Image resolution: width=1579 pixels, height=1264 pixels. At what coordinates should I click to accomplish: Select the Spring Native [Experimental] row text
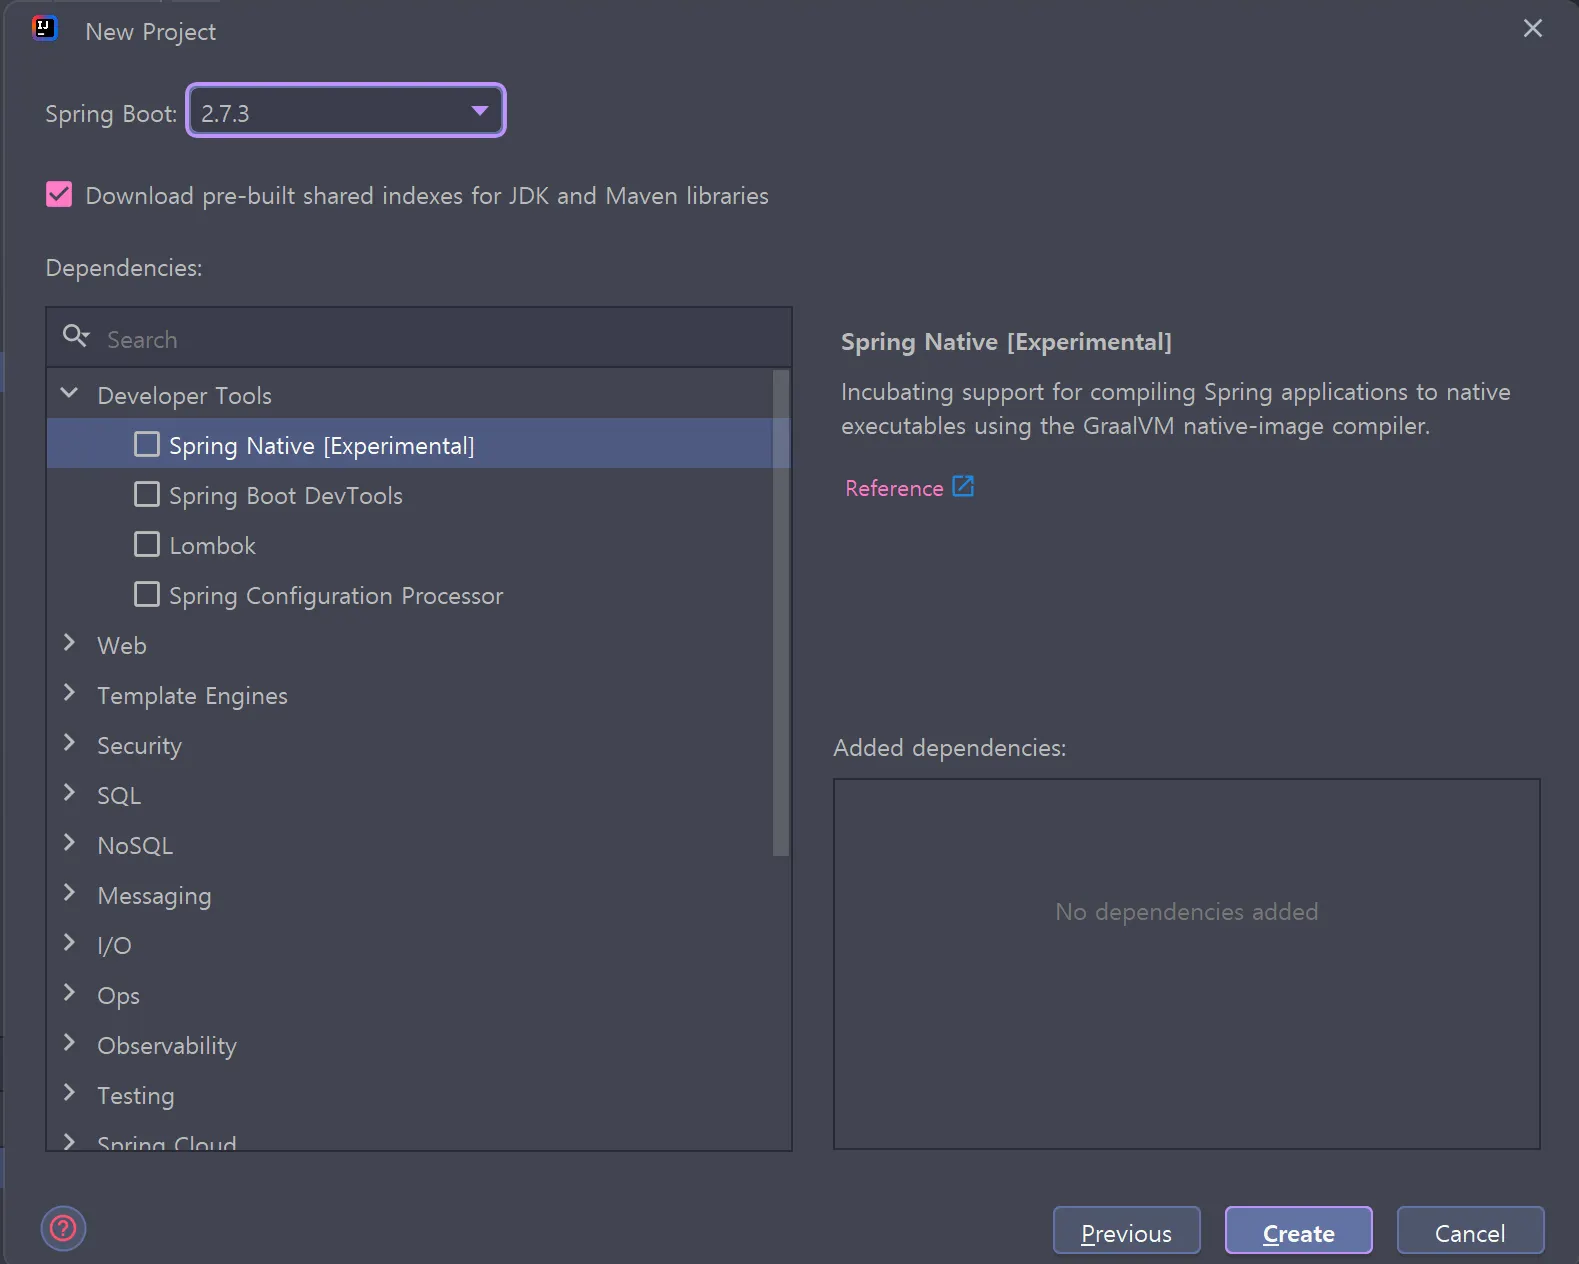(322, 446)
